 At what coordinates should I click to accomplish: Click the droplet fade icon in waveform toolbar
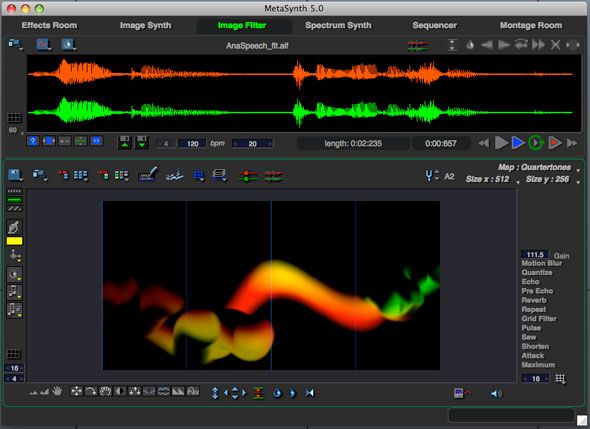[470, 45]
